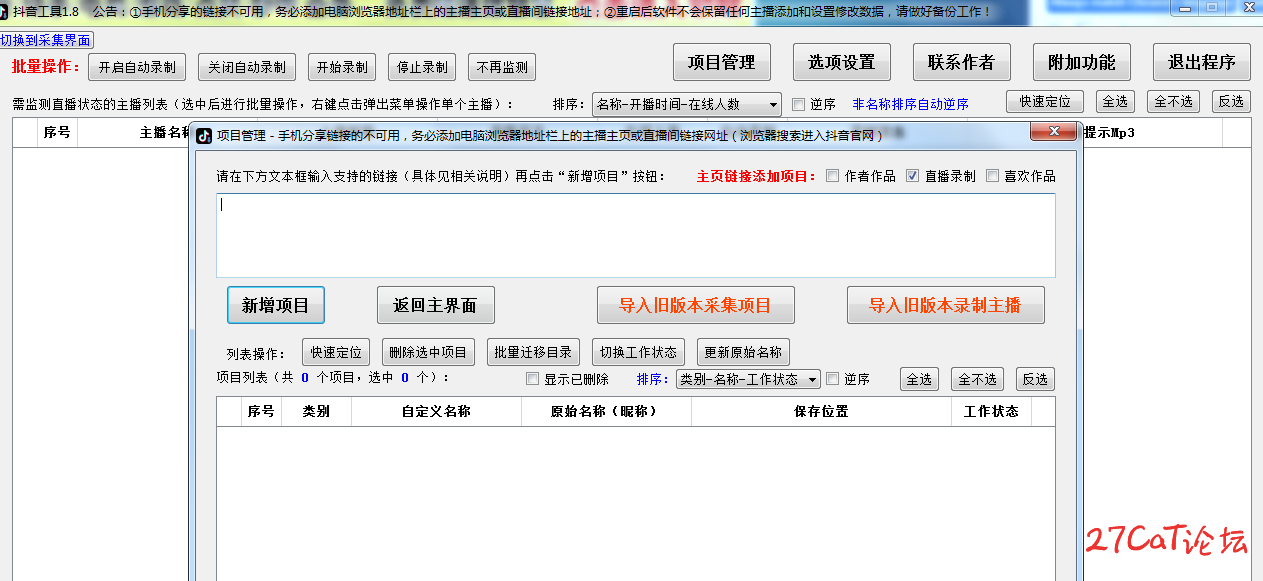Click 全选 in the project list dialog

920,379
